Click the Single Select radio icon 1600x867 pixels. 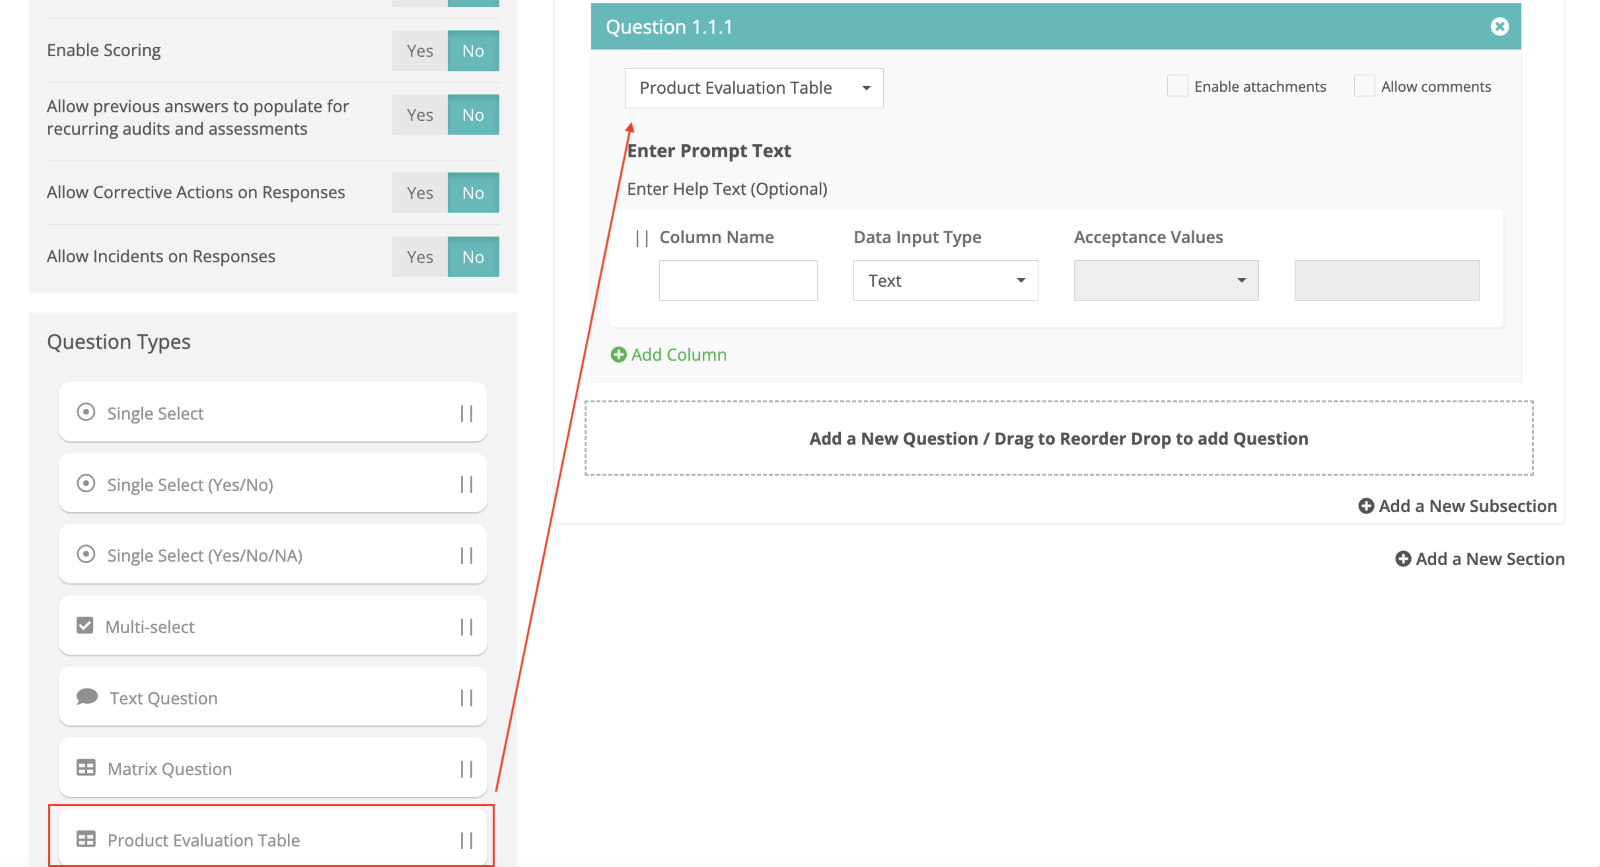[86, 412]
